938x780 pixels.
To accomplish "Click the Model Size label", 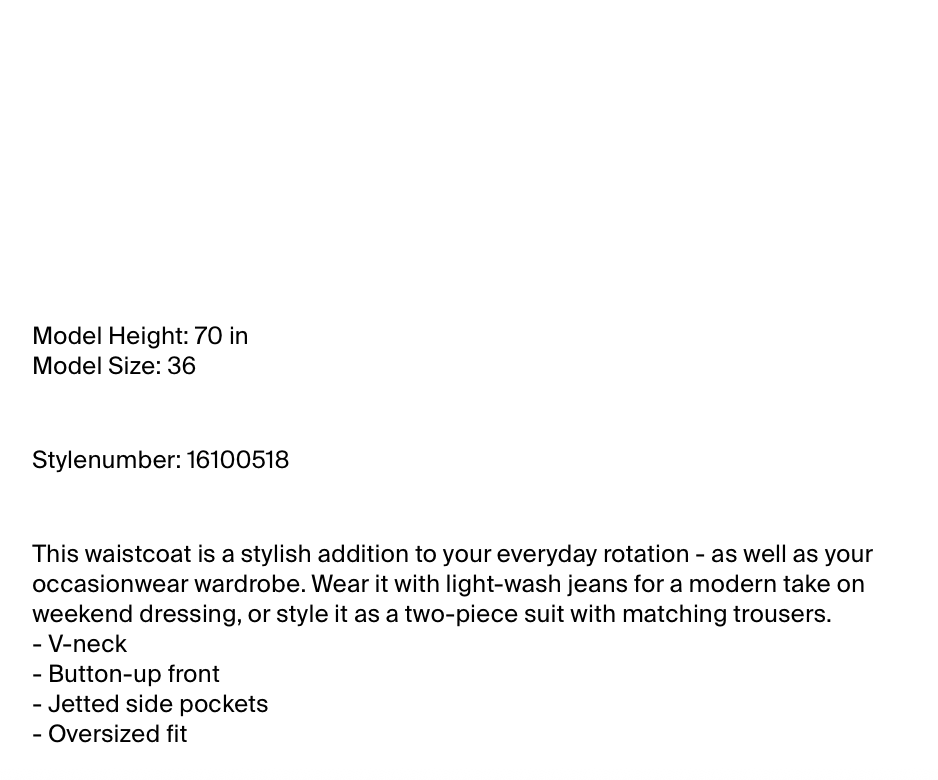I will tap(95, 366).
